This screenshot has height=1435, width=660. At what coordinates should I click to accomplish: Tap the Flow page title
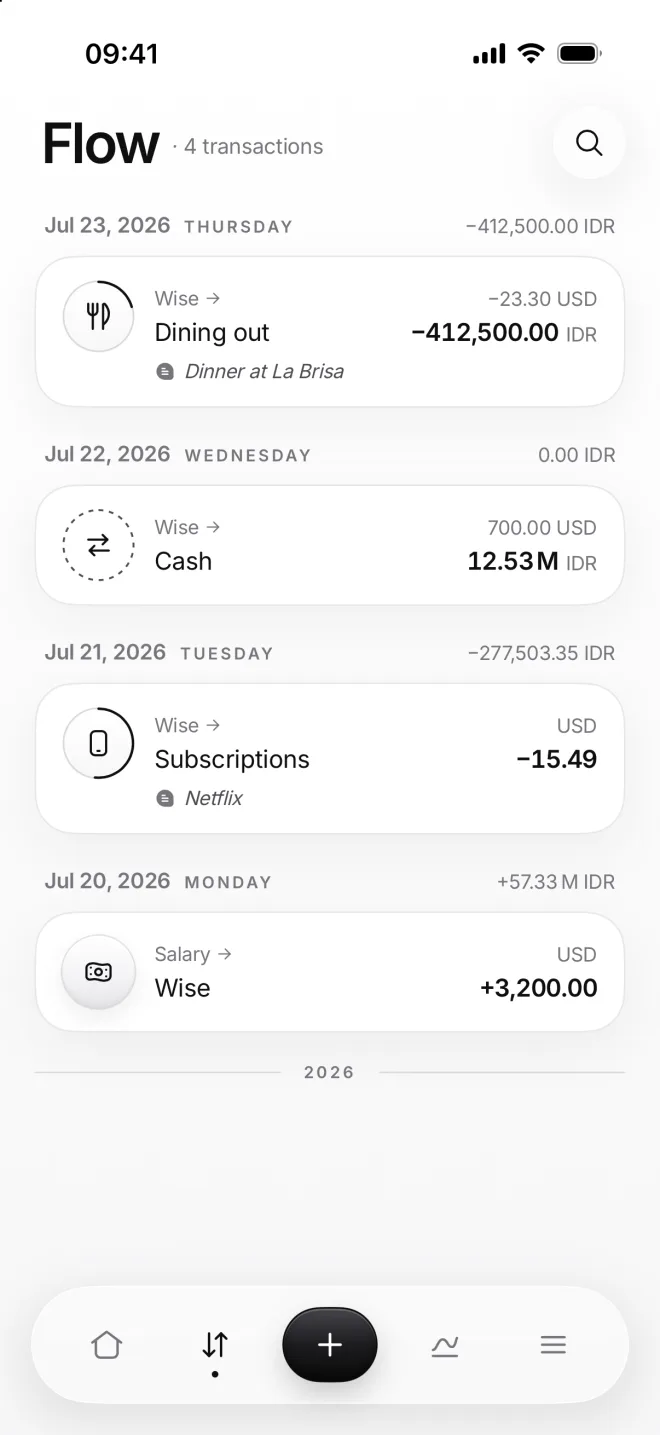coord(101,144)
